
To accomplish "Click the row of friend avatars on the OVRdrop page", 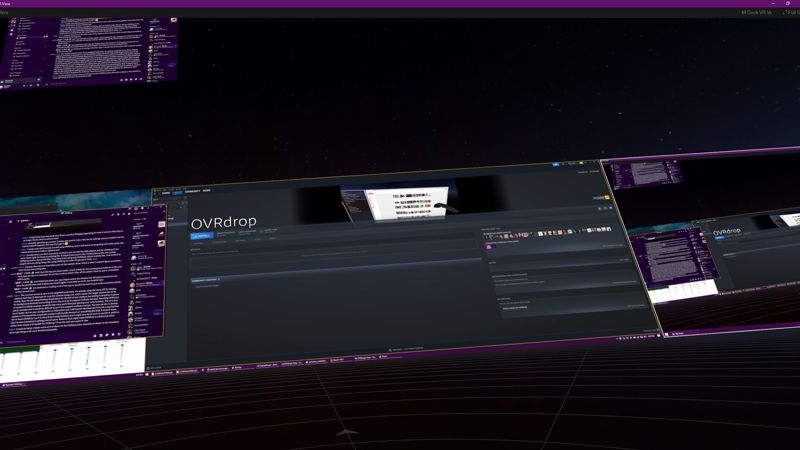I will (547, 233).
